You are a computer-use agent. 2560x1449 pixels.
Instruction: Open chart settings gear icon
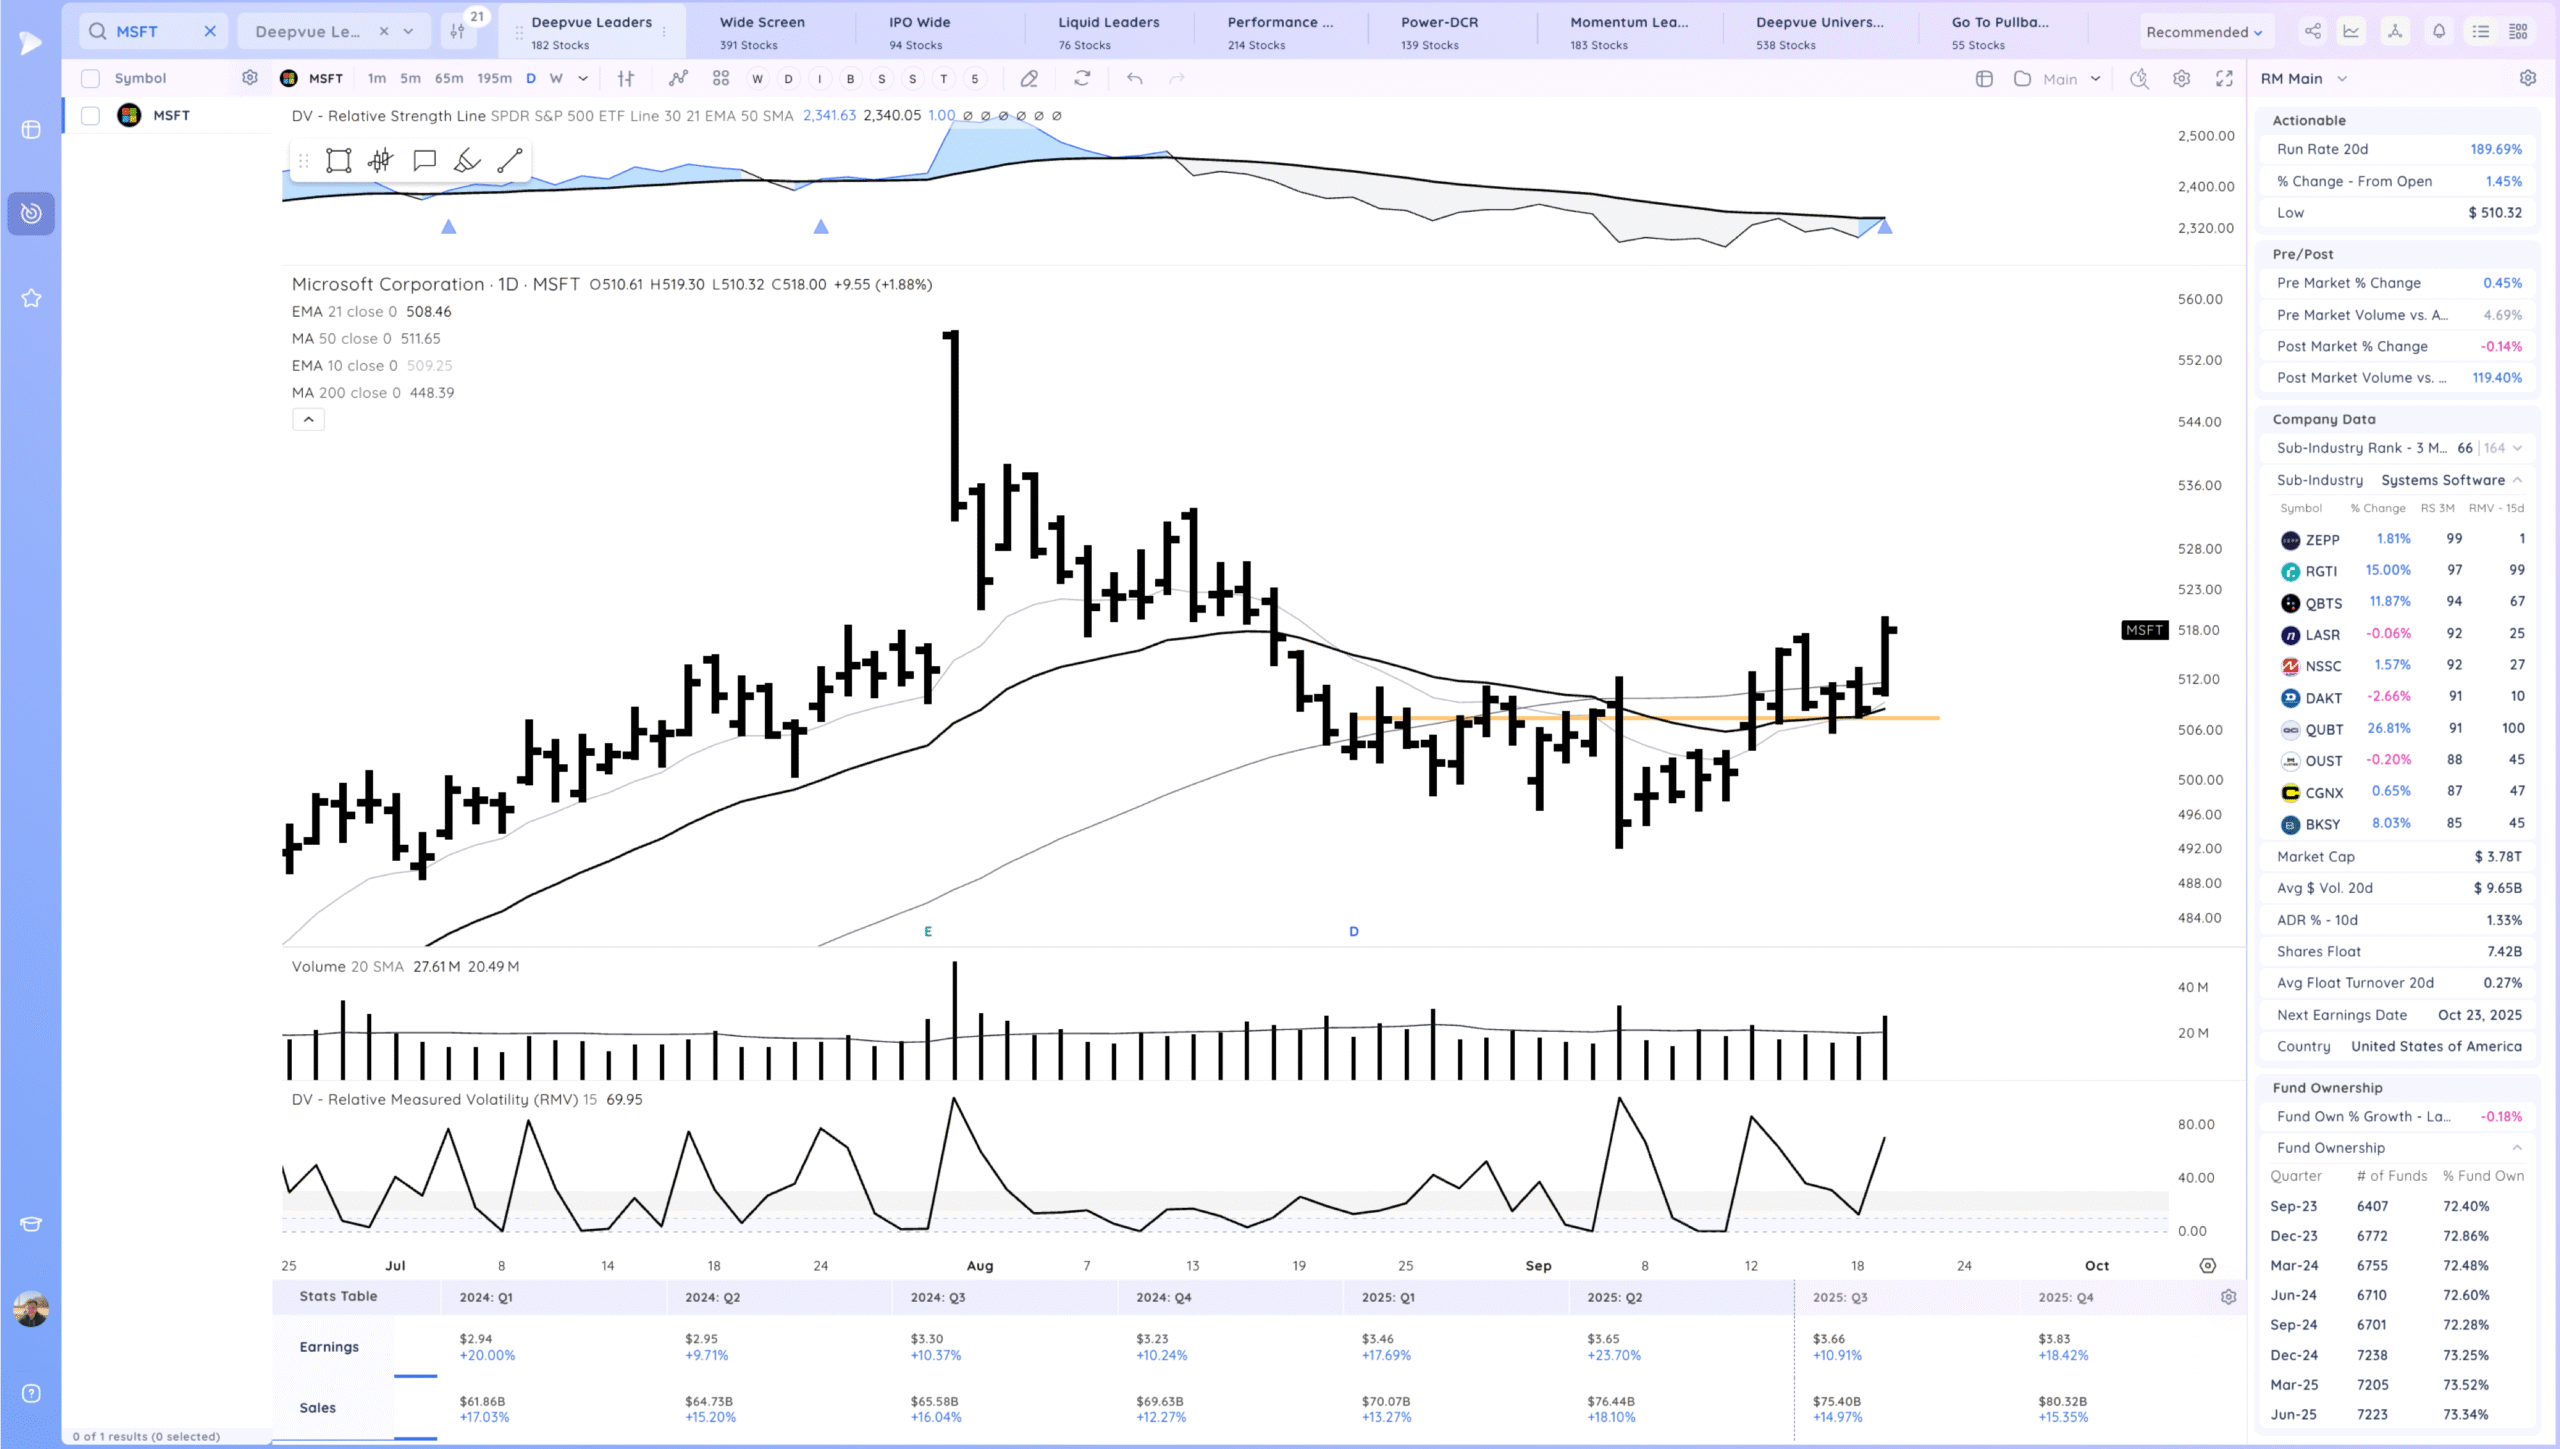(x=2182, y=78)
